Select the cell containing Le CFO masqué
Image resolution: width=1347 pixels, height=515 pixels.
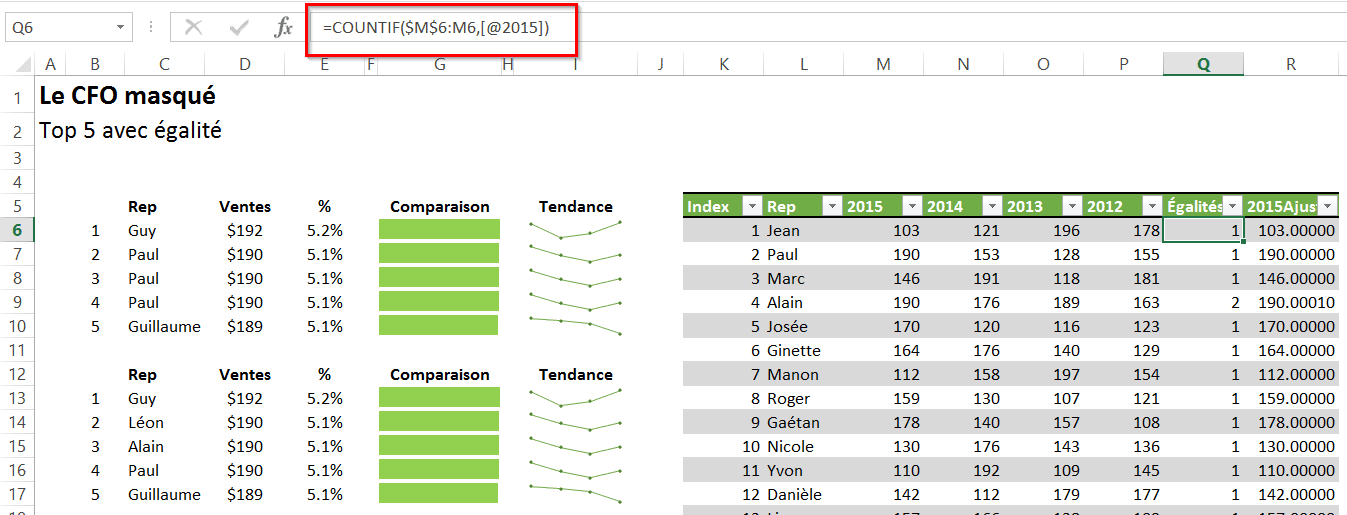click(x=127, y=97)
